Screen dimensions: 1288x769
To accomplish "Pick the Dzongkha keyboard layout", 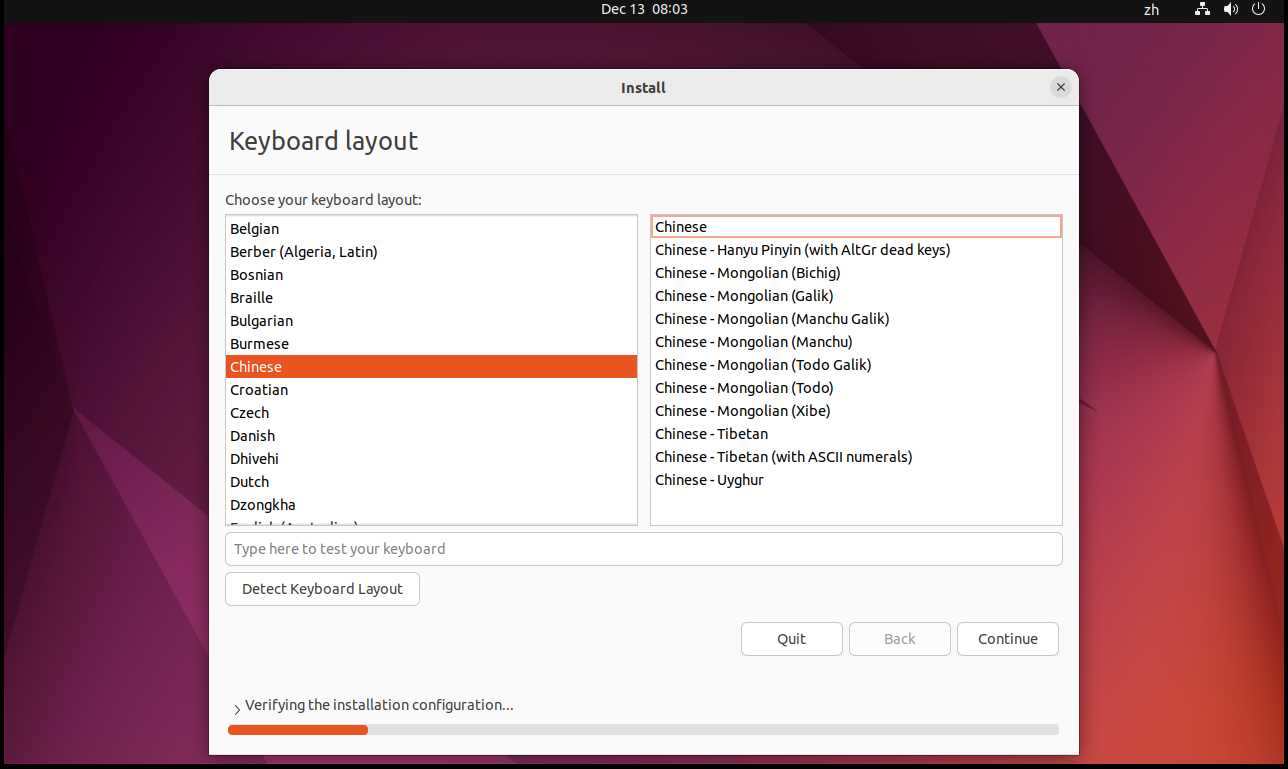I will point(263,505).
